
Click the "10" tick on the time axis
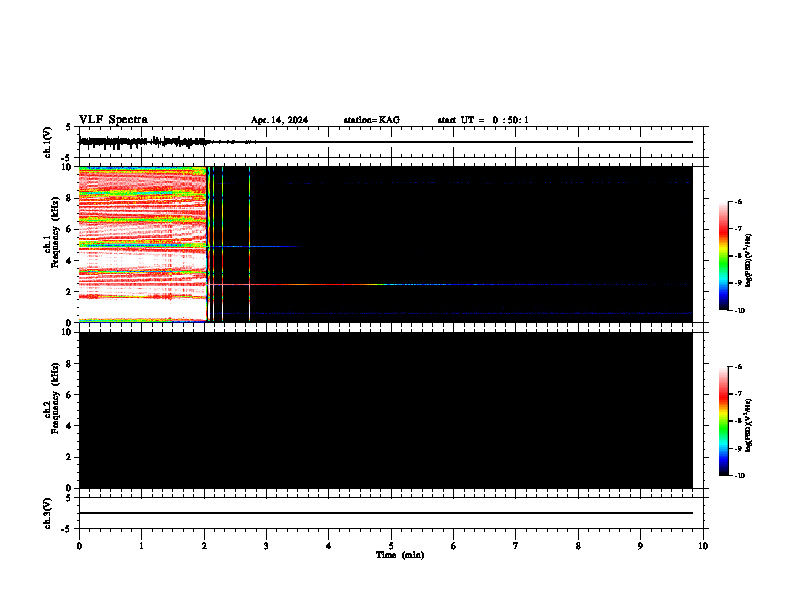click(x=703, y=546)
